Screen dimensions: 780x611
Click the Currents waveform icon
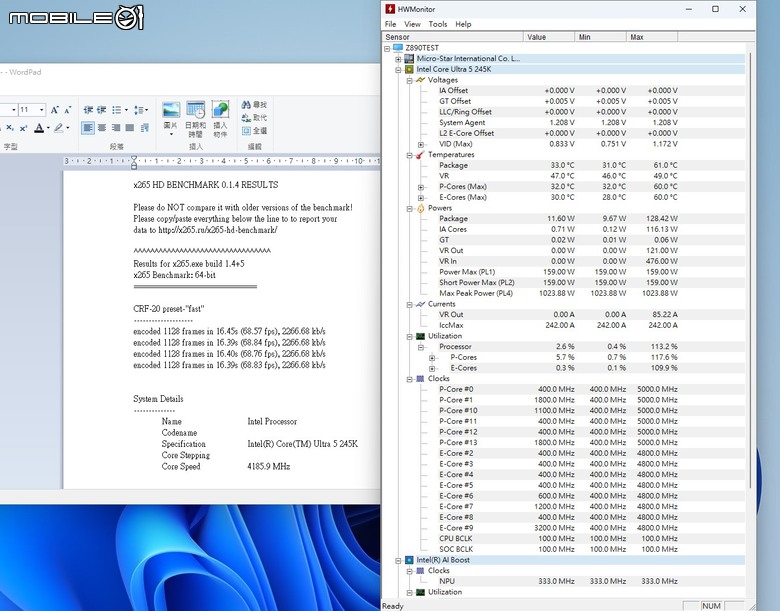[x=420, y=304]
